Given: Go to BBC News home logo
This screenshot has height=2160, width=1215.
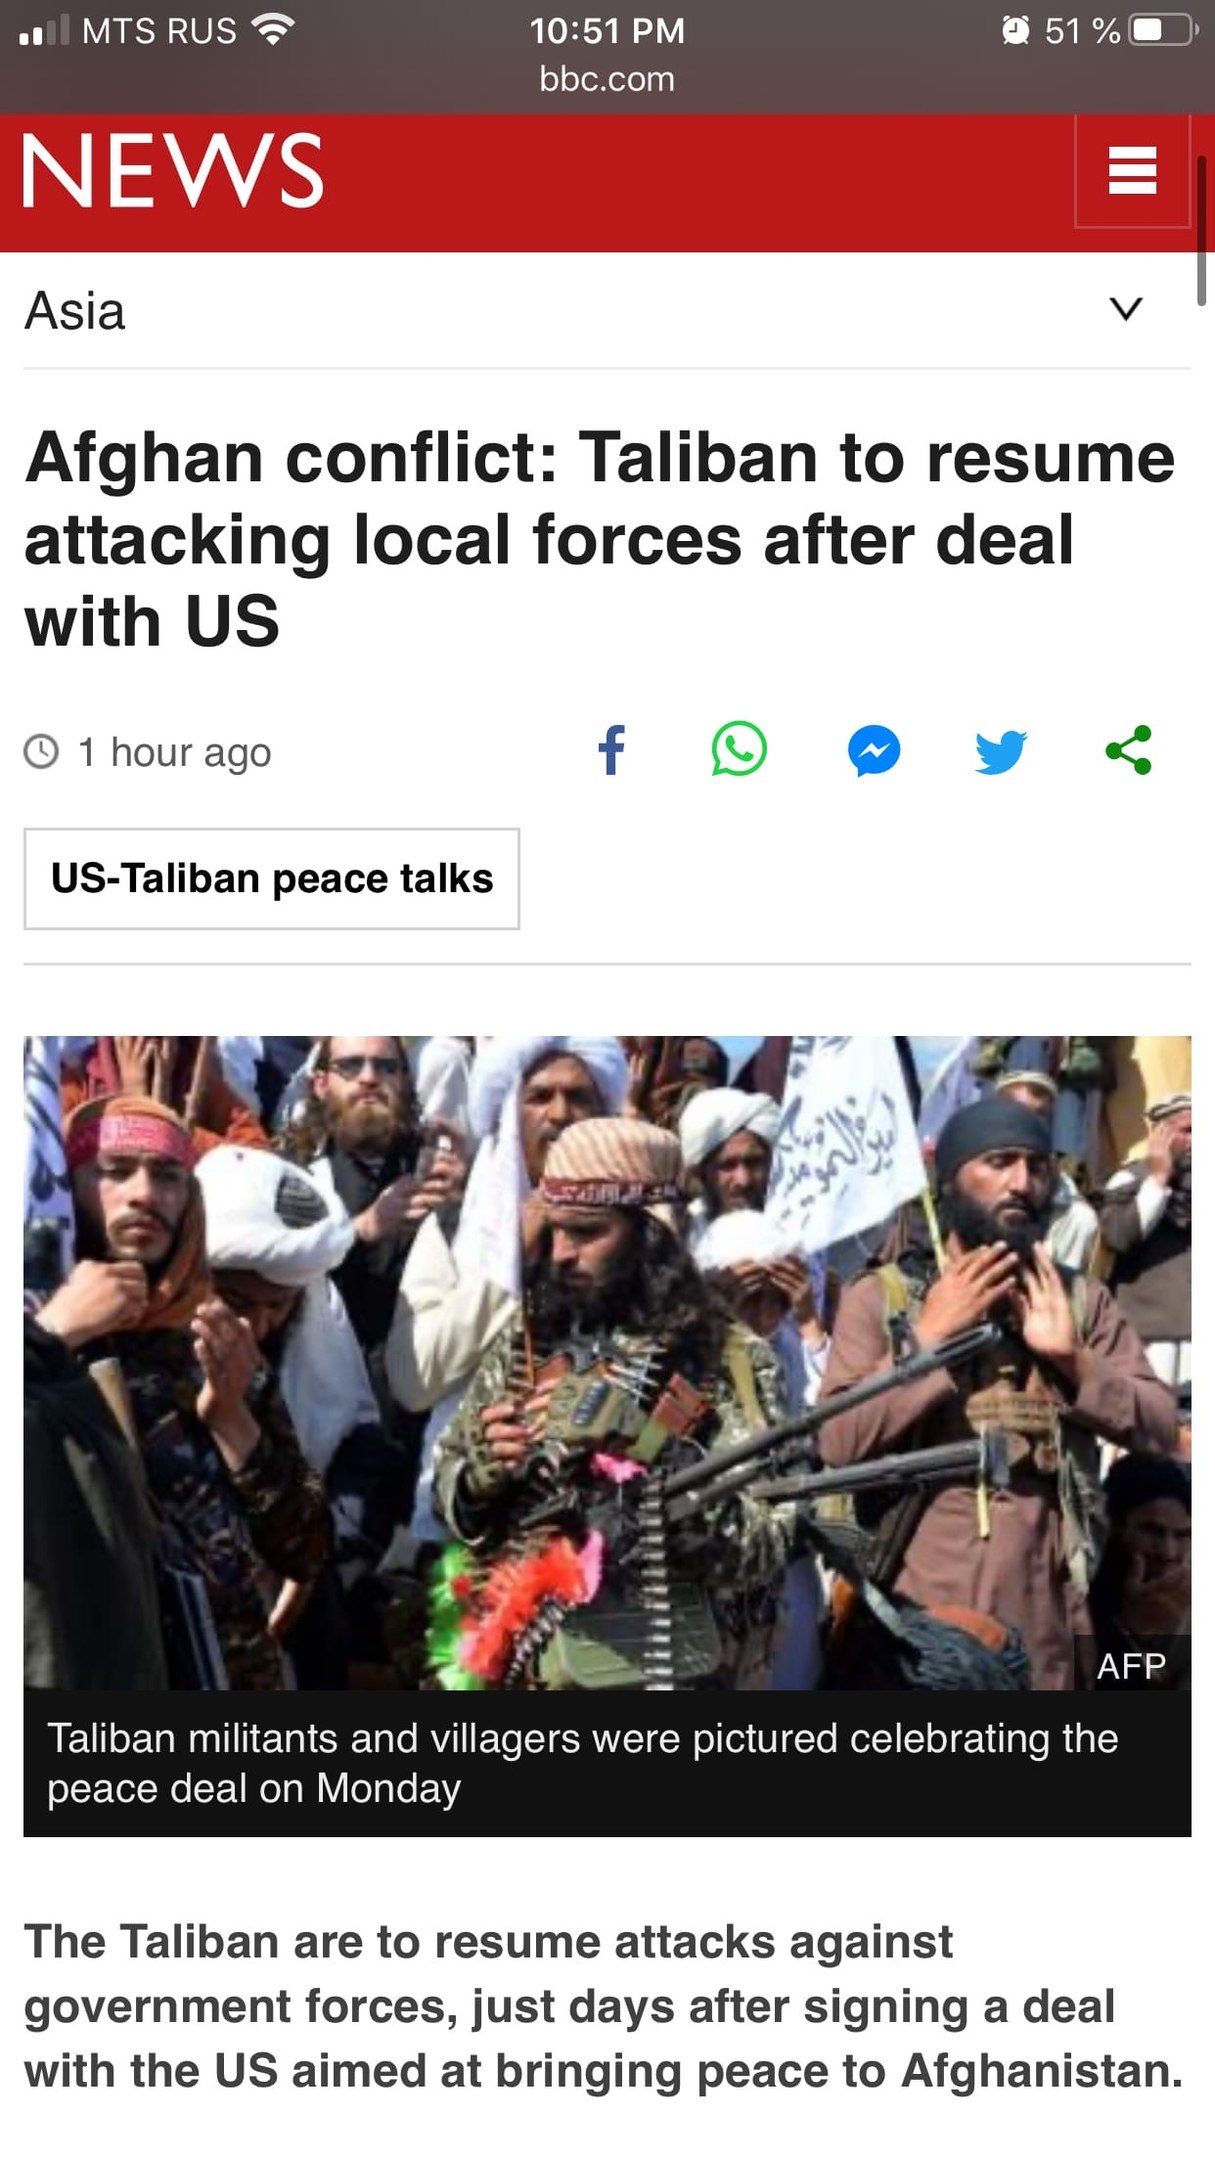Looking at the screenshot, I should point(173,171).
